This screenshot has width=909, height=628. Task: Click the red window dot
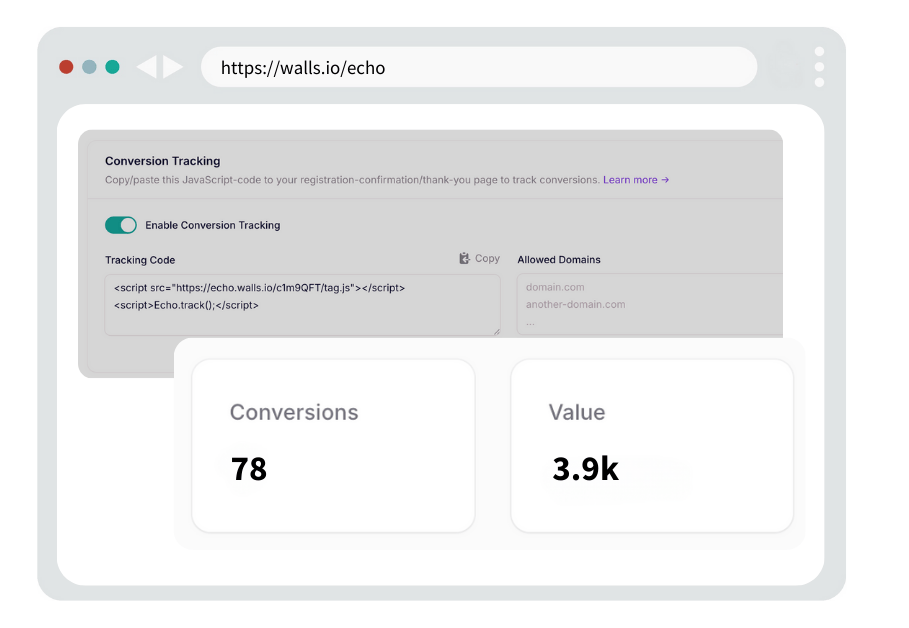(x=66, y=66)
